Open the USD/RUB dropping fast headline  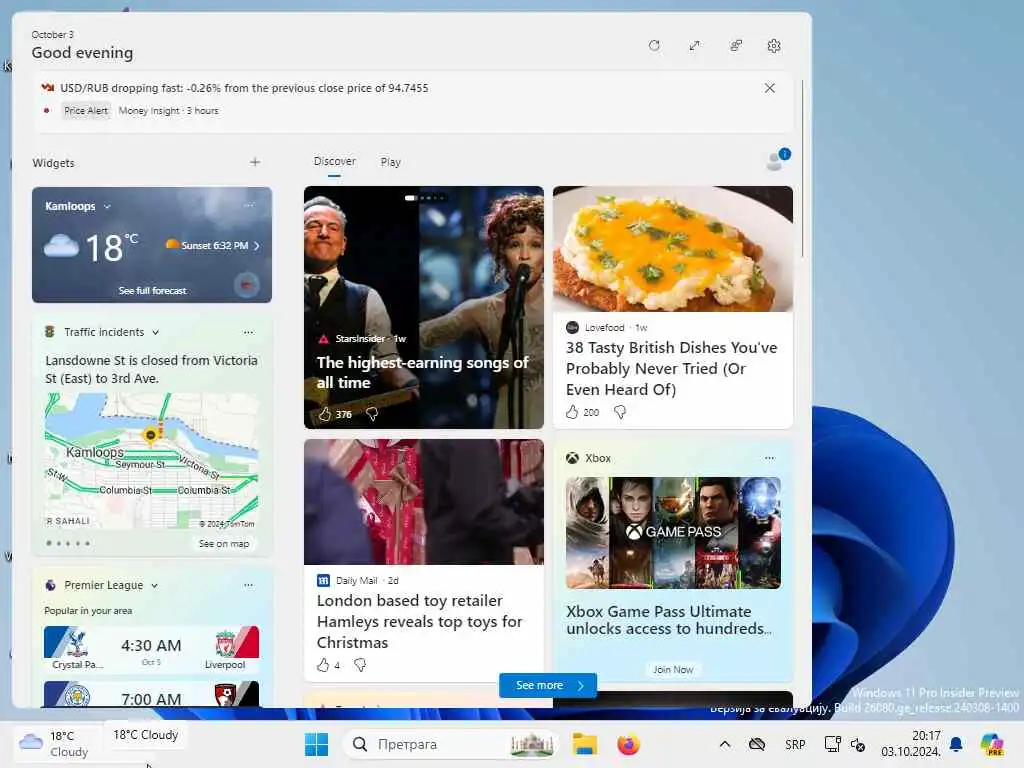click(x=244, y=88)
